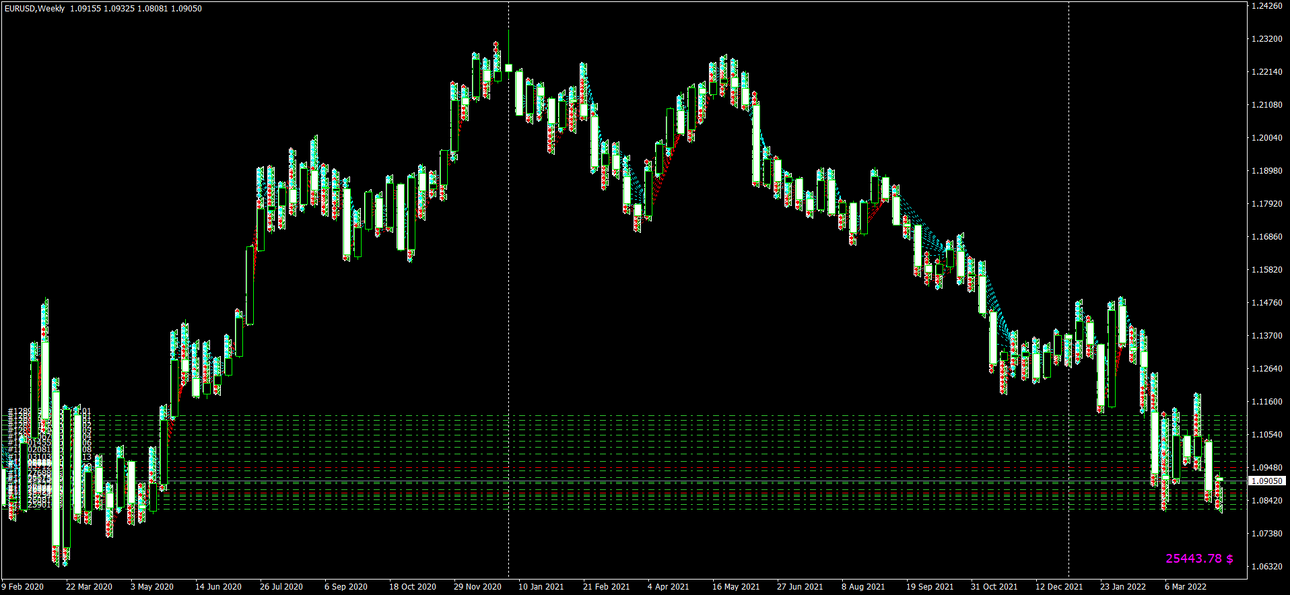
Task: Click the 25443.78 $ balance label
Action: coord(1200,558)
